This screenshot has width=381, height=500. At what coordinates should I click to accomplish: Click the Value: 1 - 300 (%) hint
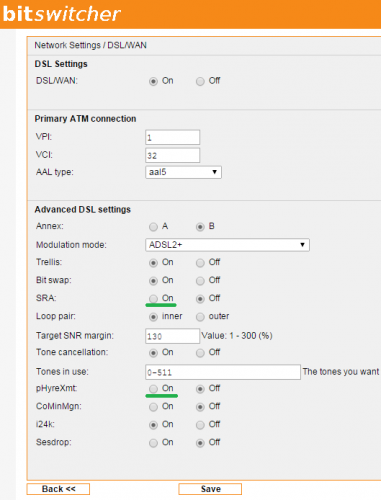click(237, 336)
